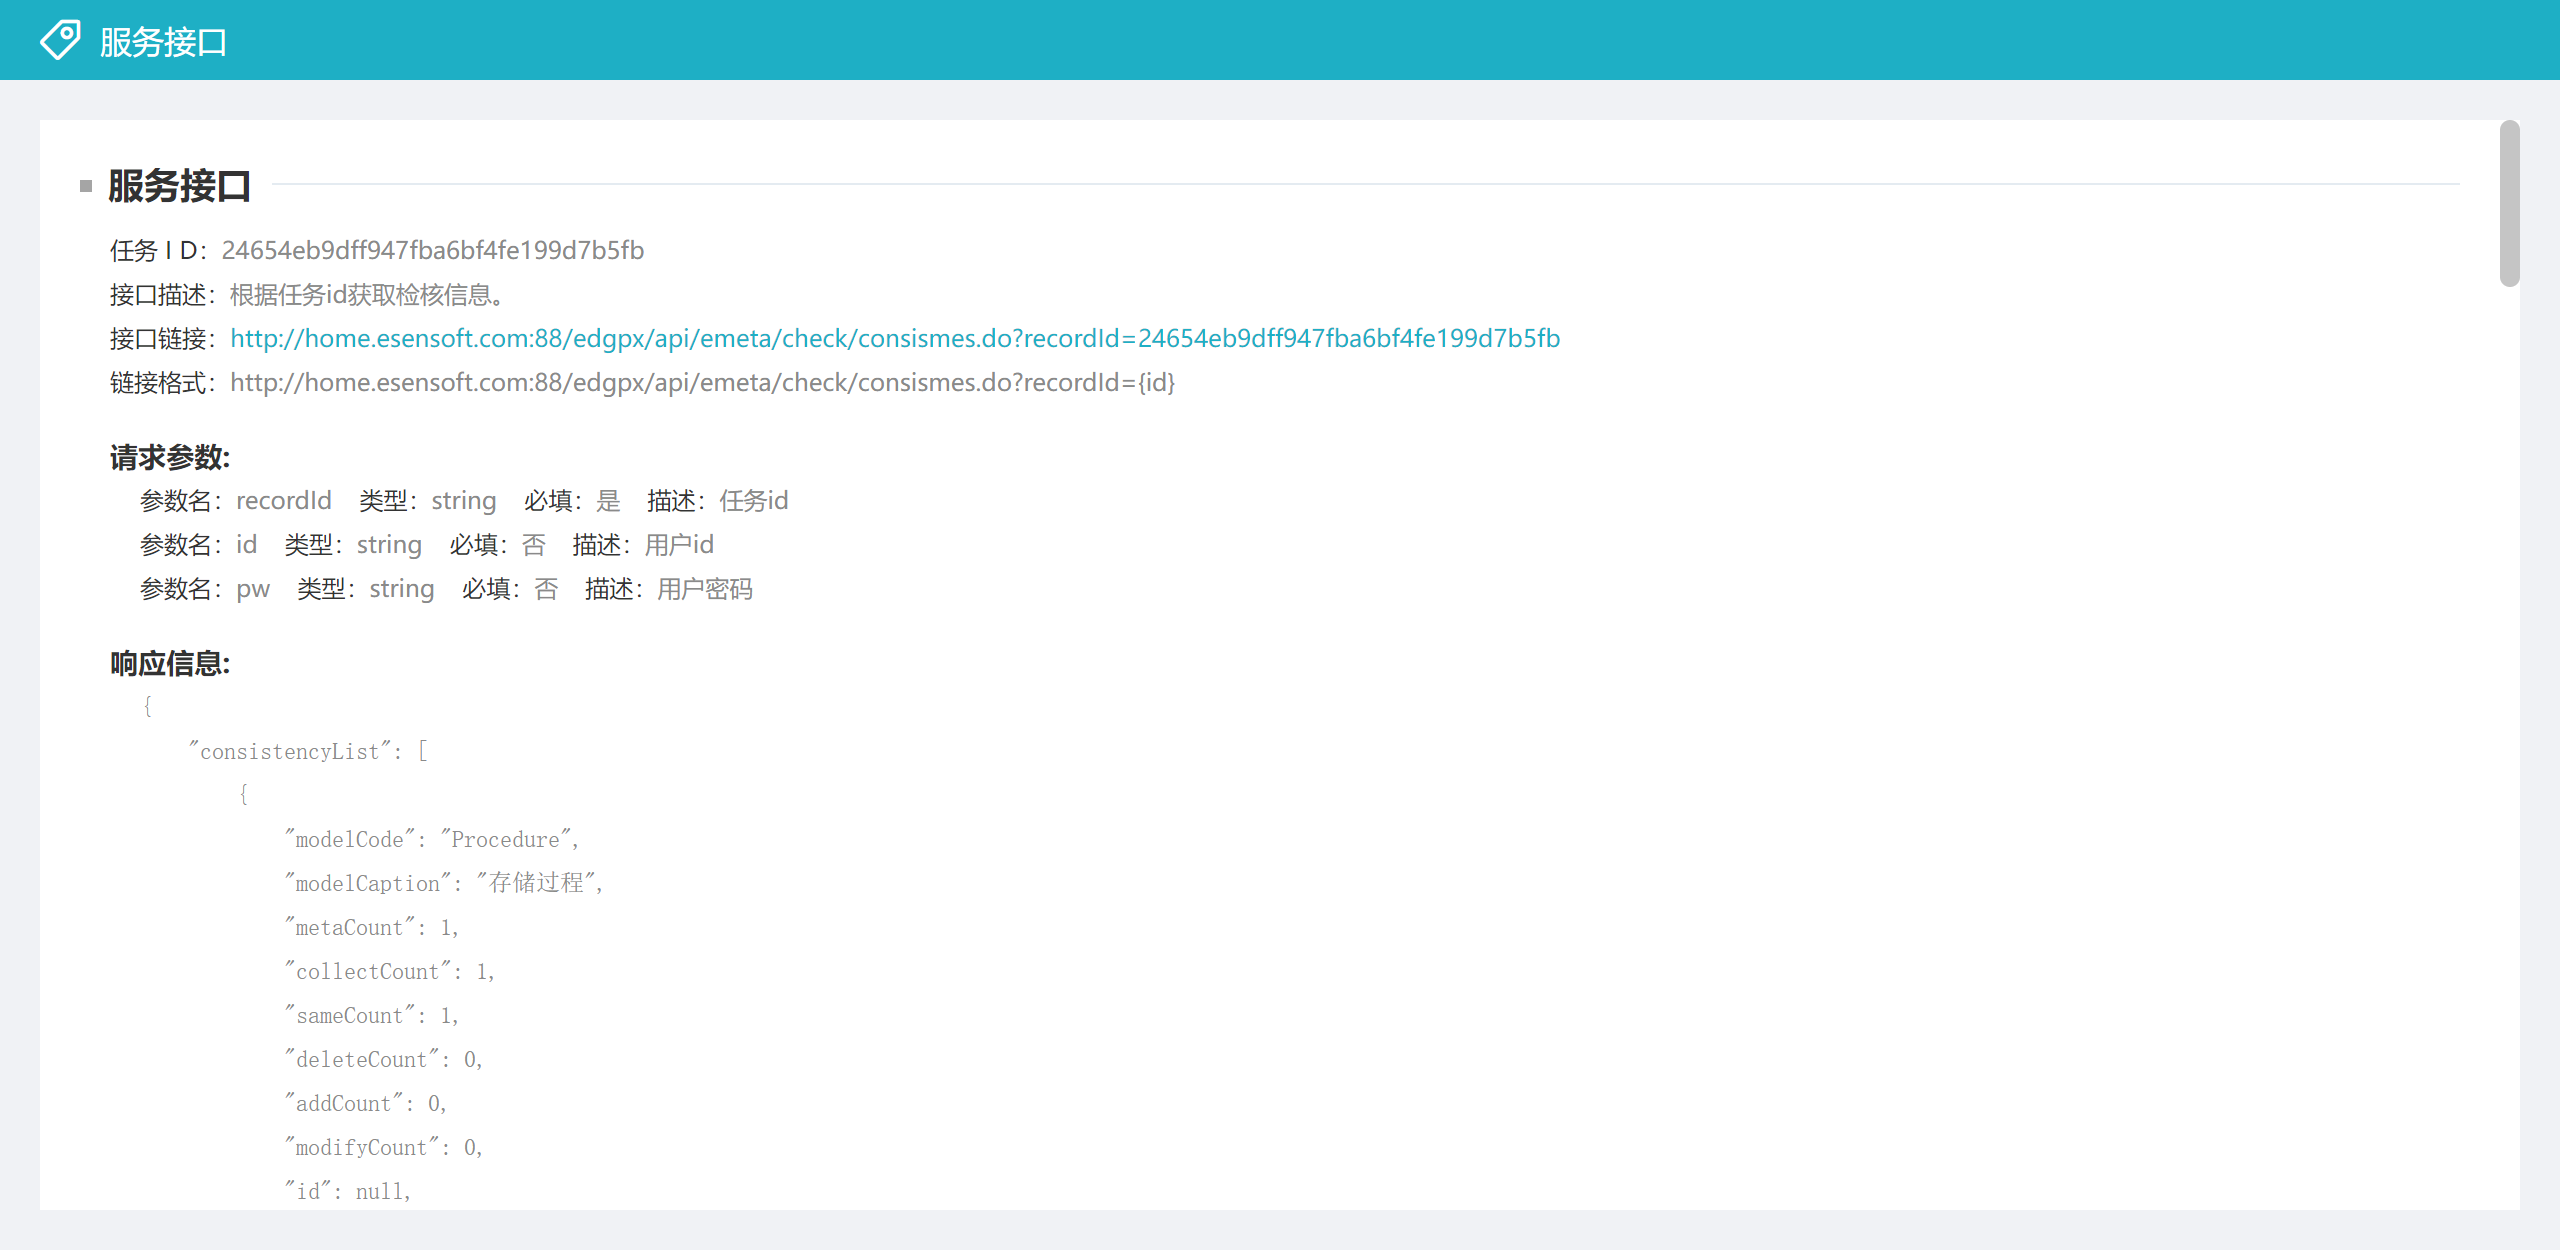Click the "sameCount": 1 line

click(372, 1015)
